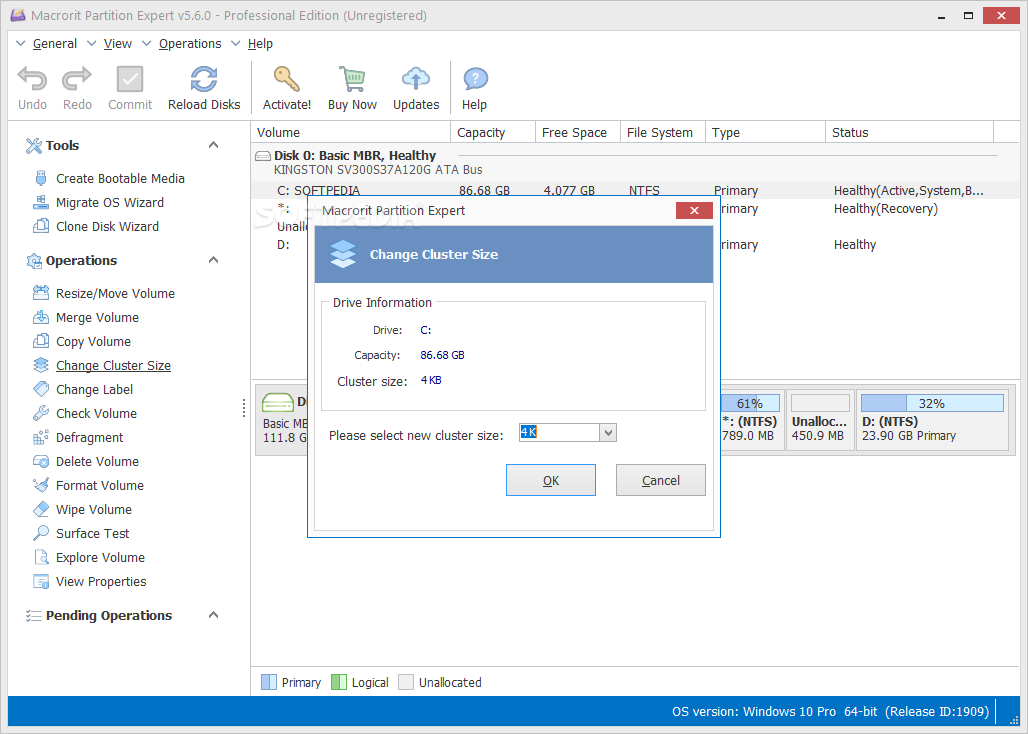Run the Check Volume operation
Viewport: 1028px width, 734px height.
[x=96, y=414]
